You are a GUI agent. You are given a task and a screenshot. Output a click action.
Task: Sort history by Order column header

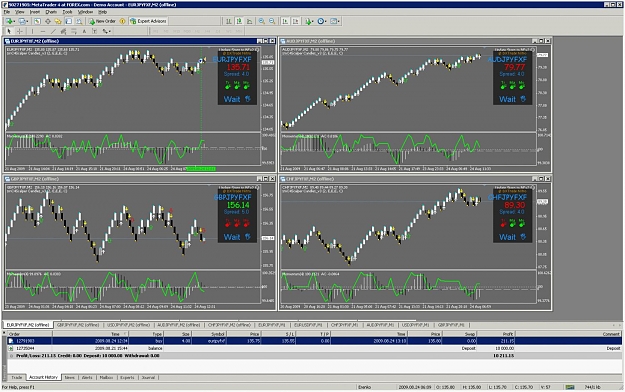29,334
